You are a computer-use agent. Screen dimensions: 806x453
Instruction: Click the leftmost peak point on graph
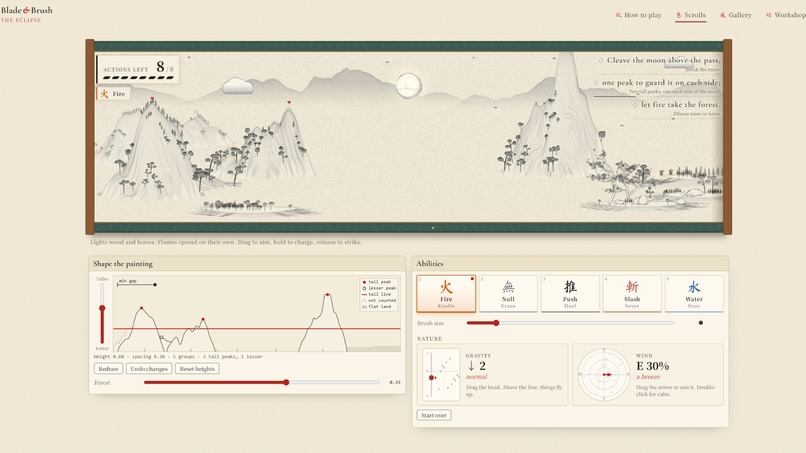141,308
